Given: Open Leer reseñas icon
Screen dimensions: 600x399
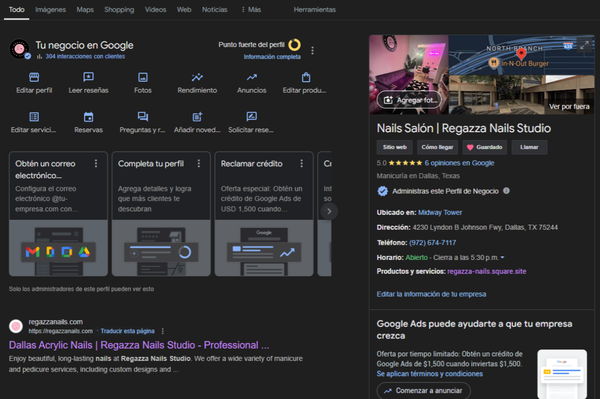Looking at the screenshot, I should (x=88, y=78).
